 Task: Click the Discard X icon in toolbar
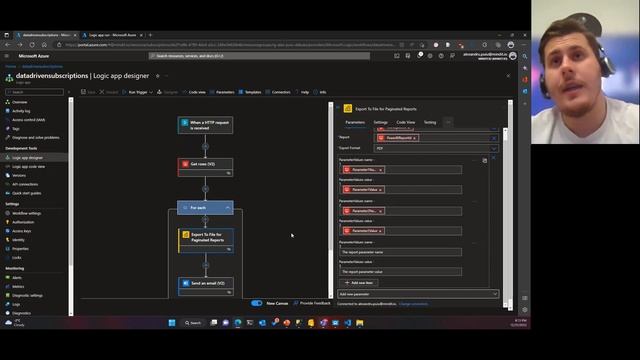102,92
